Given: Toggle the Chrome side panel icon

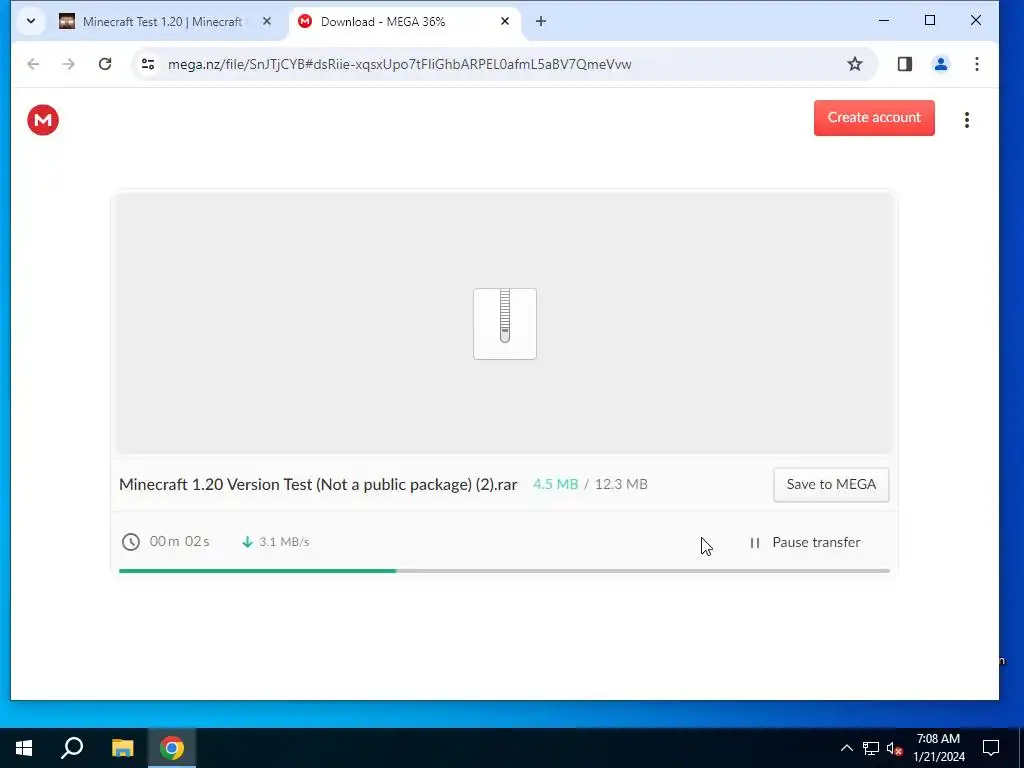Looking at the screenshot, I should tap(904, 64).
